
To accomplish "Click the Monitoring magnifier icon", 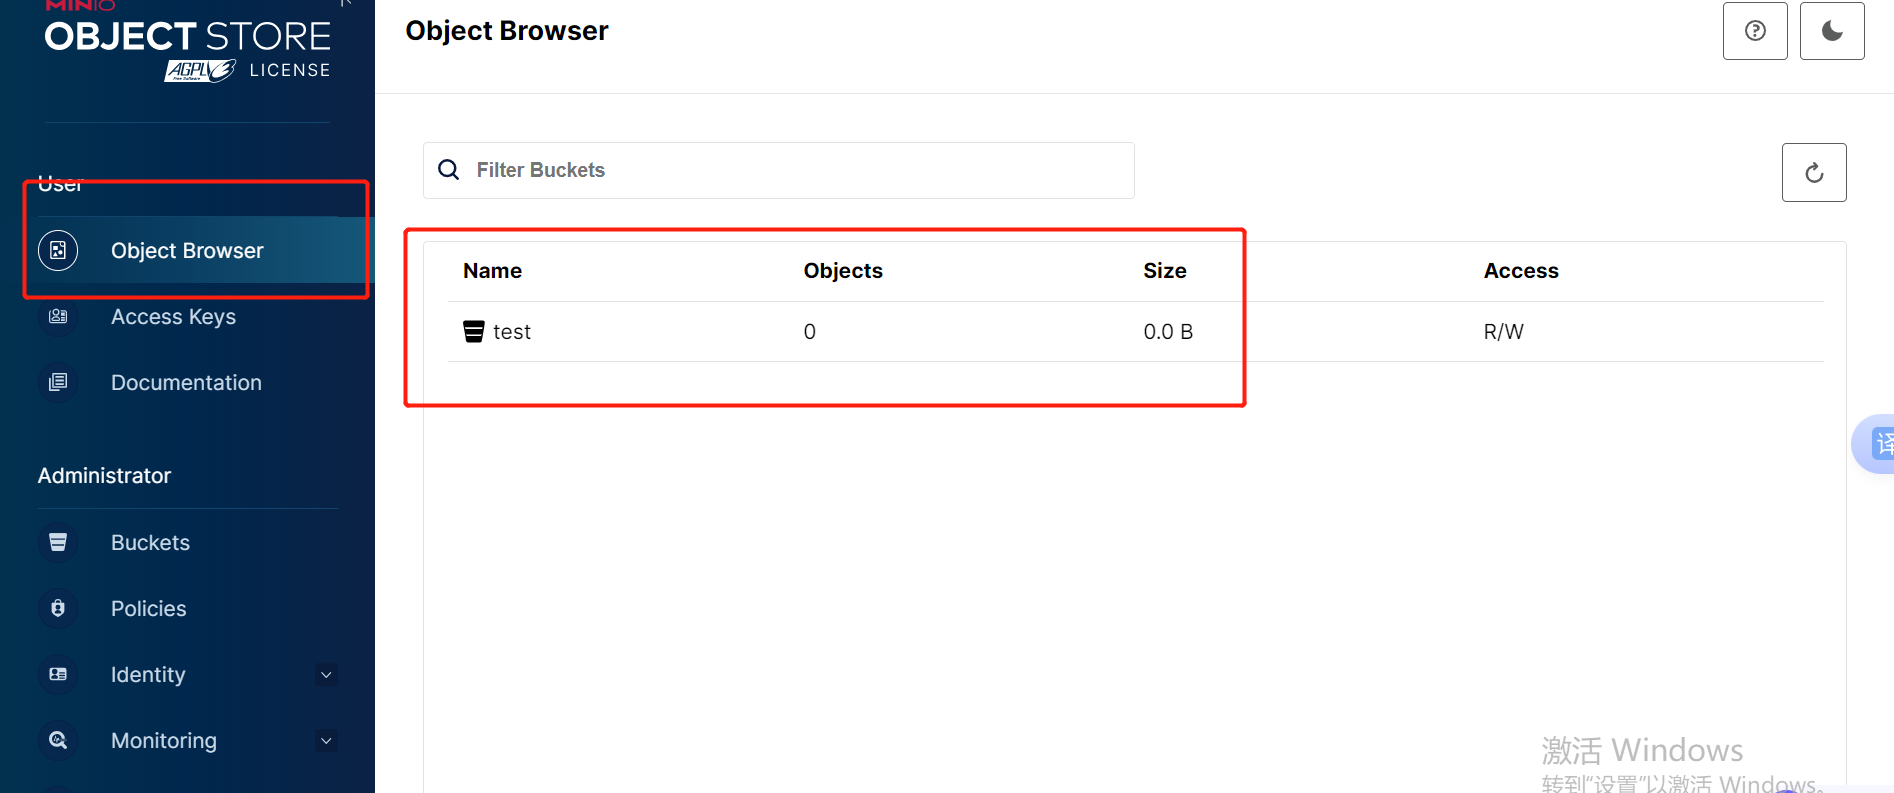I will click(x=58, y=740).
